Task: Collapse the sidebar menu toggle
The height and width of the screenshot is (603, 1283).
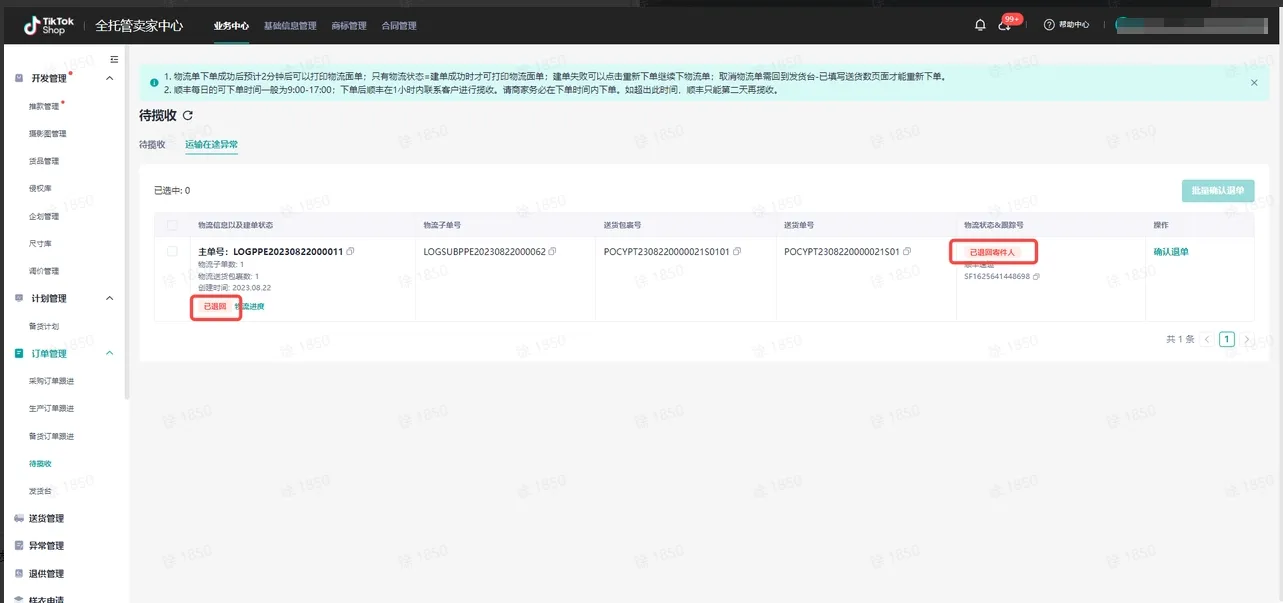Action: (x=114, y=60)
